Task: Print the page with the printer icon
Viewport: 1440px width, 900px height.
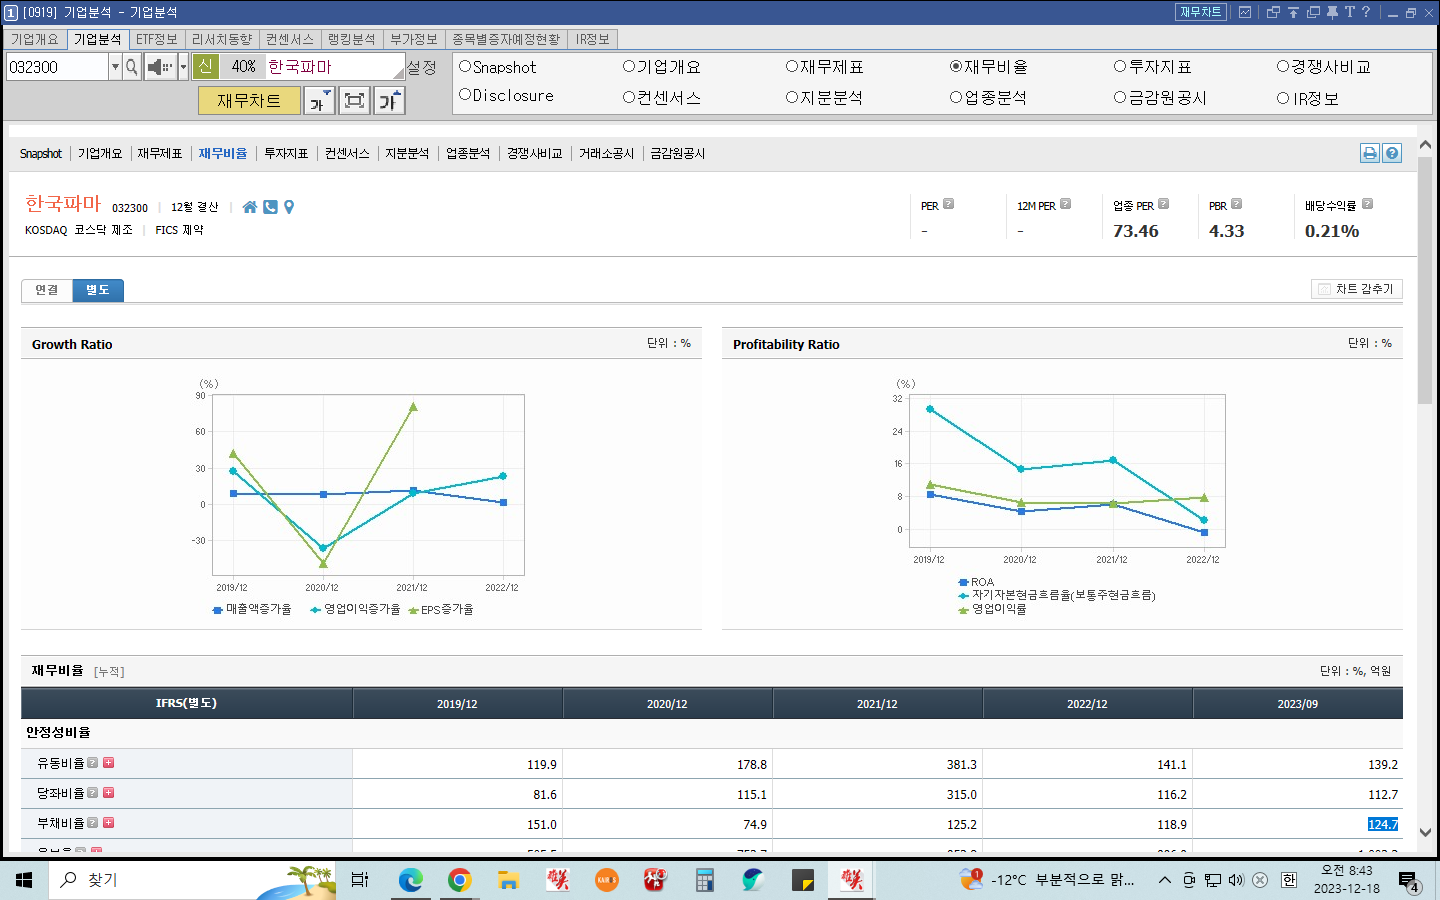Action: tap(1370, 153)
